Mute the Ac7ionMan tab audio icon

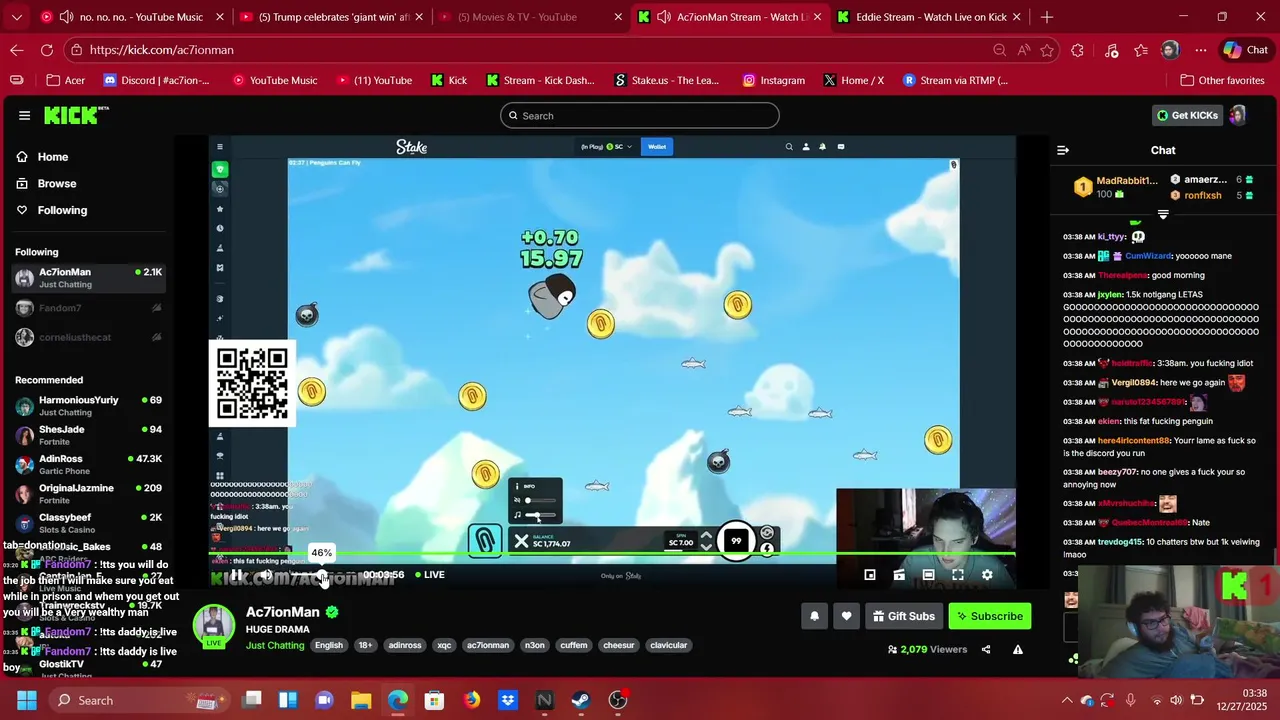pos(664,17)
